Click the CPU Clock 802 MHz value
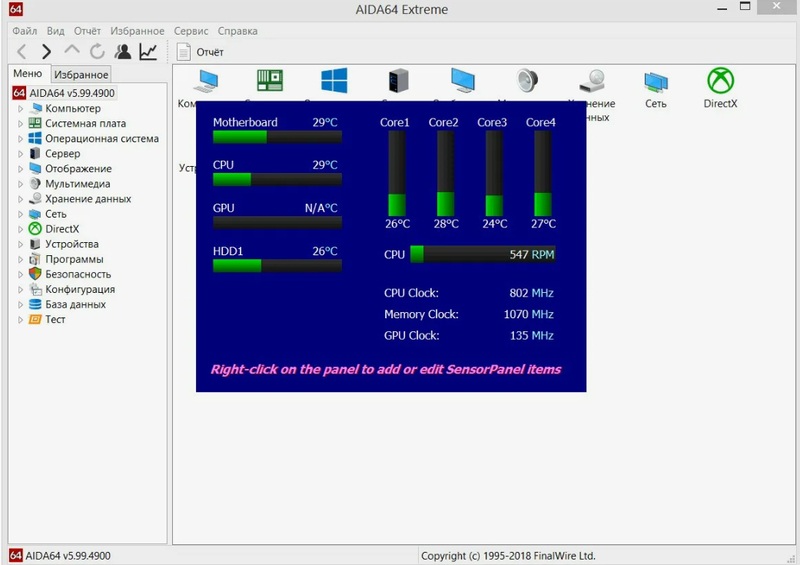Viewport: 800px width, 565px height. (x=531, y=293)
